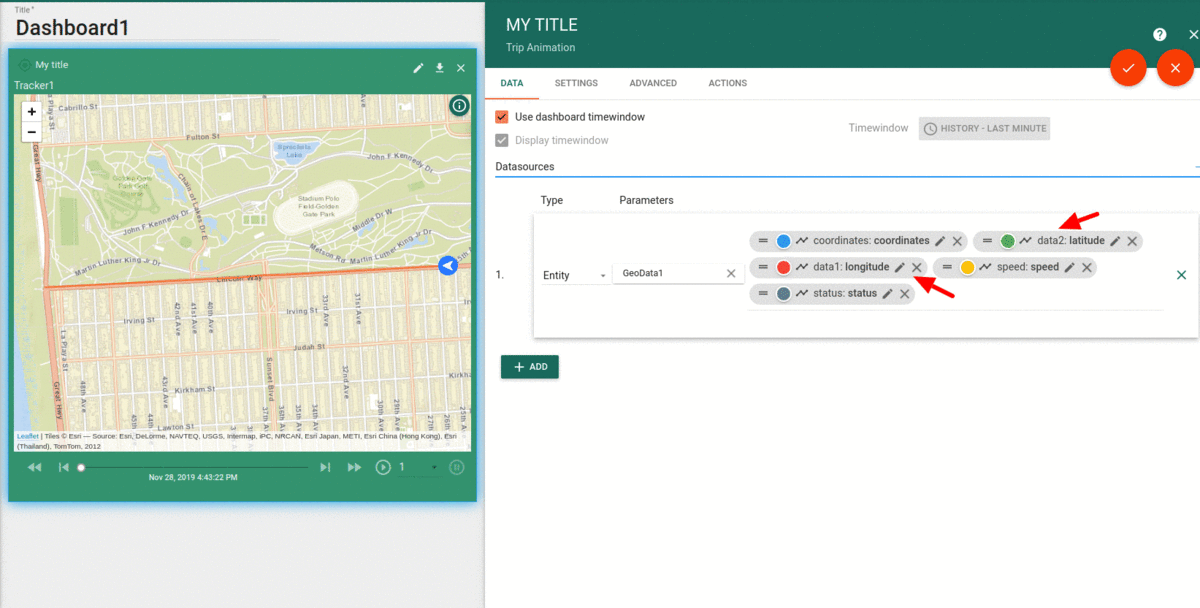Edit the status data key

click(x=887, y=293)
